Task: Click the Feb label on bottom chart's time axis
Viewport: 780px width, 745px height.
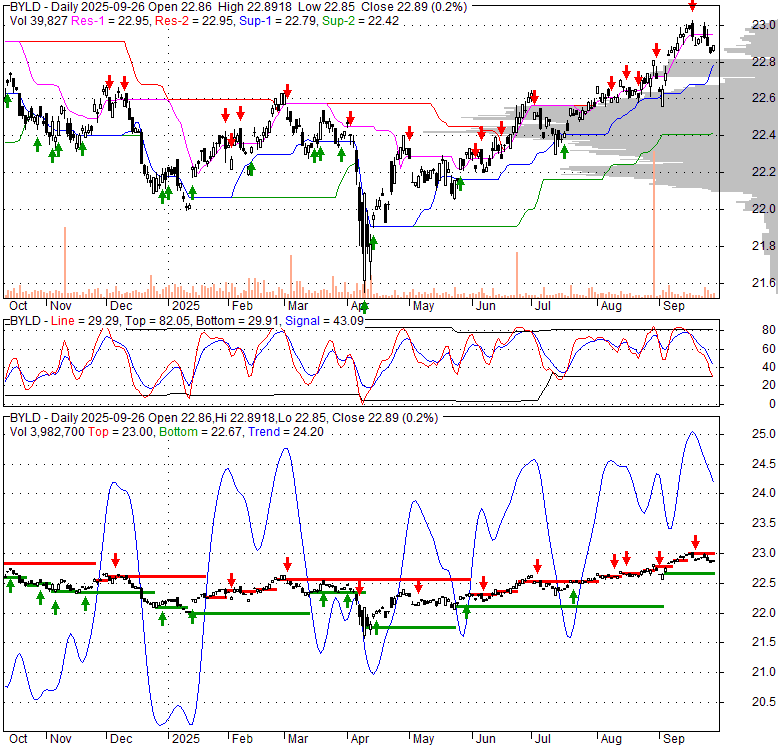Action: pos(242,739)
